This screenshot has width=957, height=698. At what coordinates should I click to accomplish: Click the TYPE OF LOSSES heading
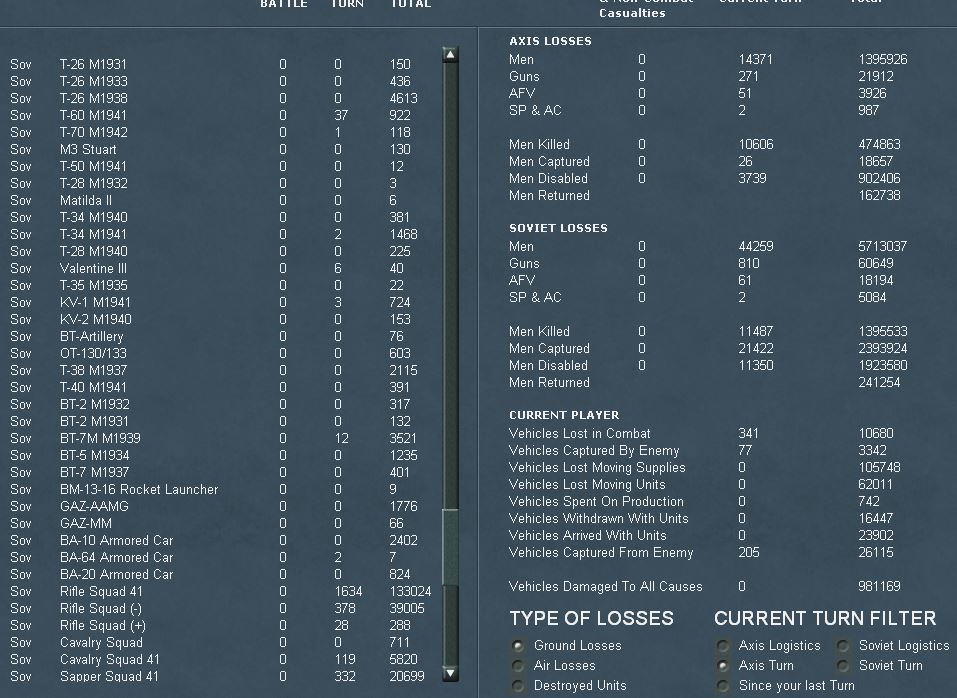pyautogui.click(x=591, y=619)
